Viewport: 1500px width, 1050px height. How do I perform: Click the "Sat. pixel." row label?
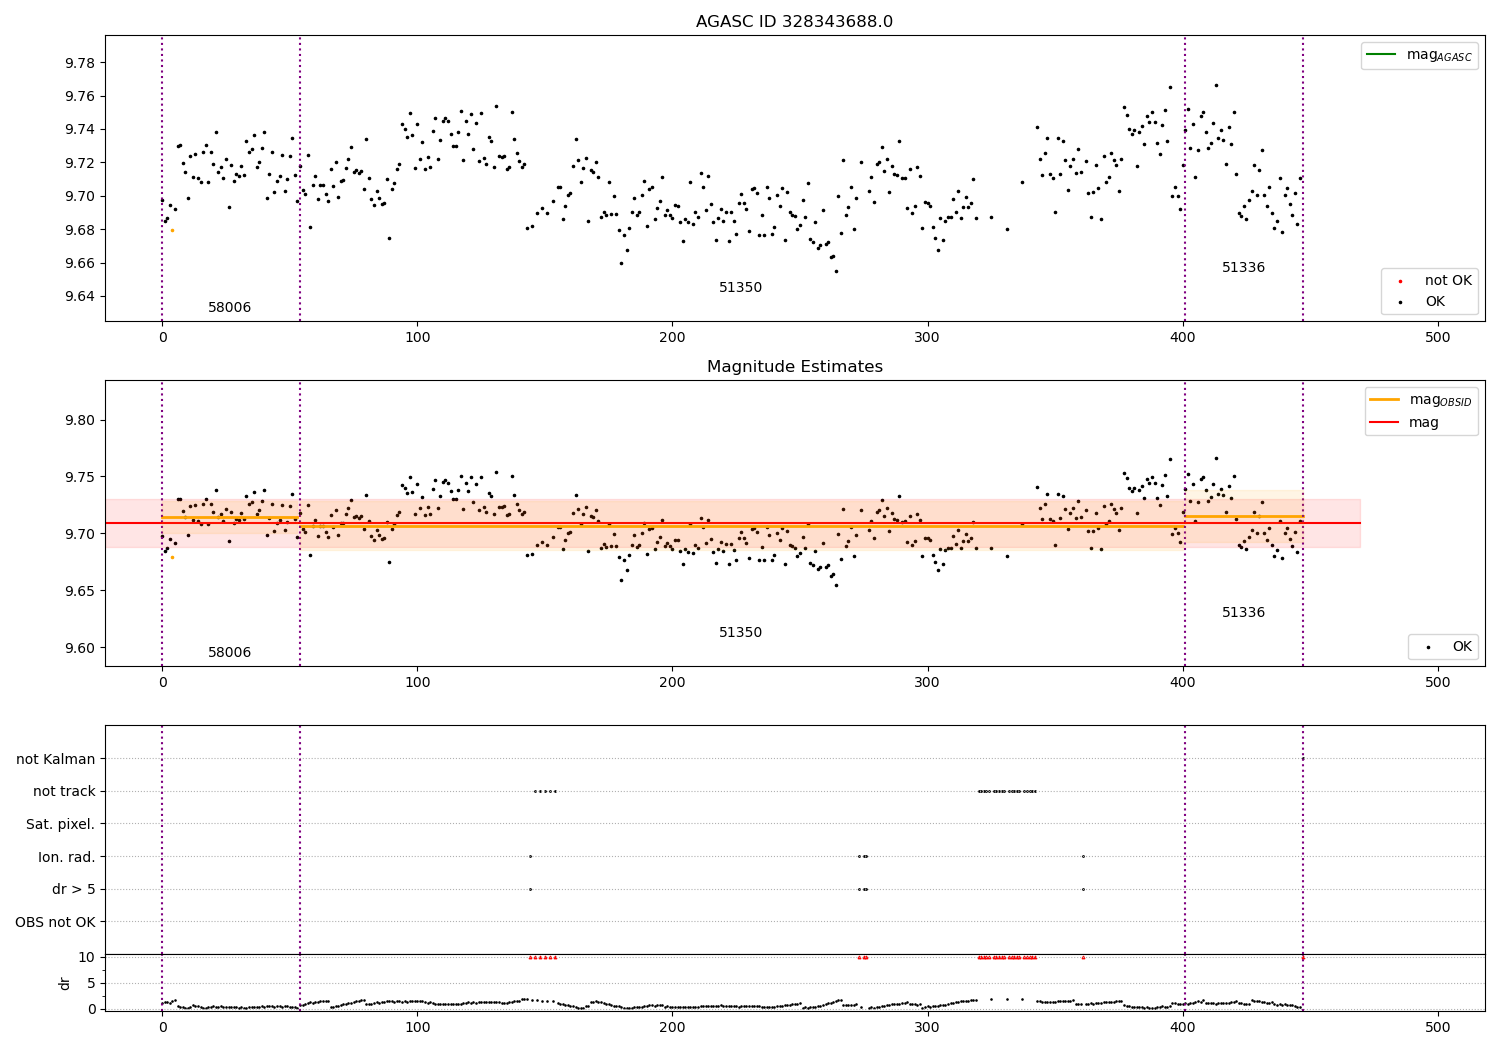61,825
